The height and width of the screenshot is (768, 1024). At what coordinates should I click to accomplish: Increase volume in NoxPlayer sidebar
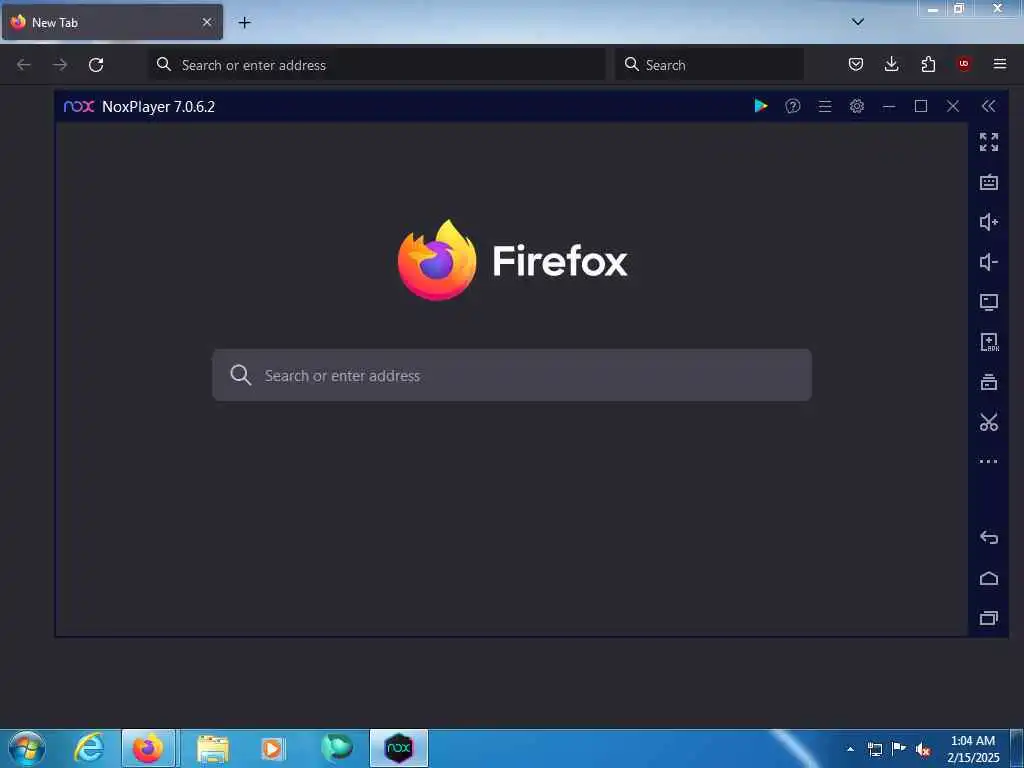coord(989,222)
